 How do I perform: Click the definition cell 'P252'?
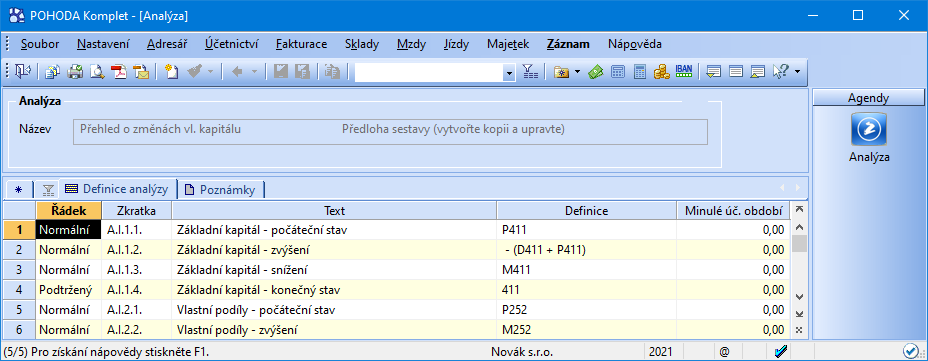[587, 311]
